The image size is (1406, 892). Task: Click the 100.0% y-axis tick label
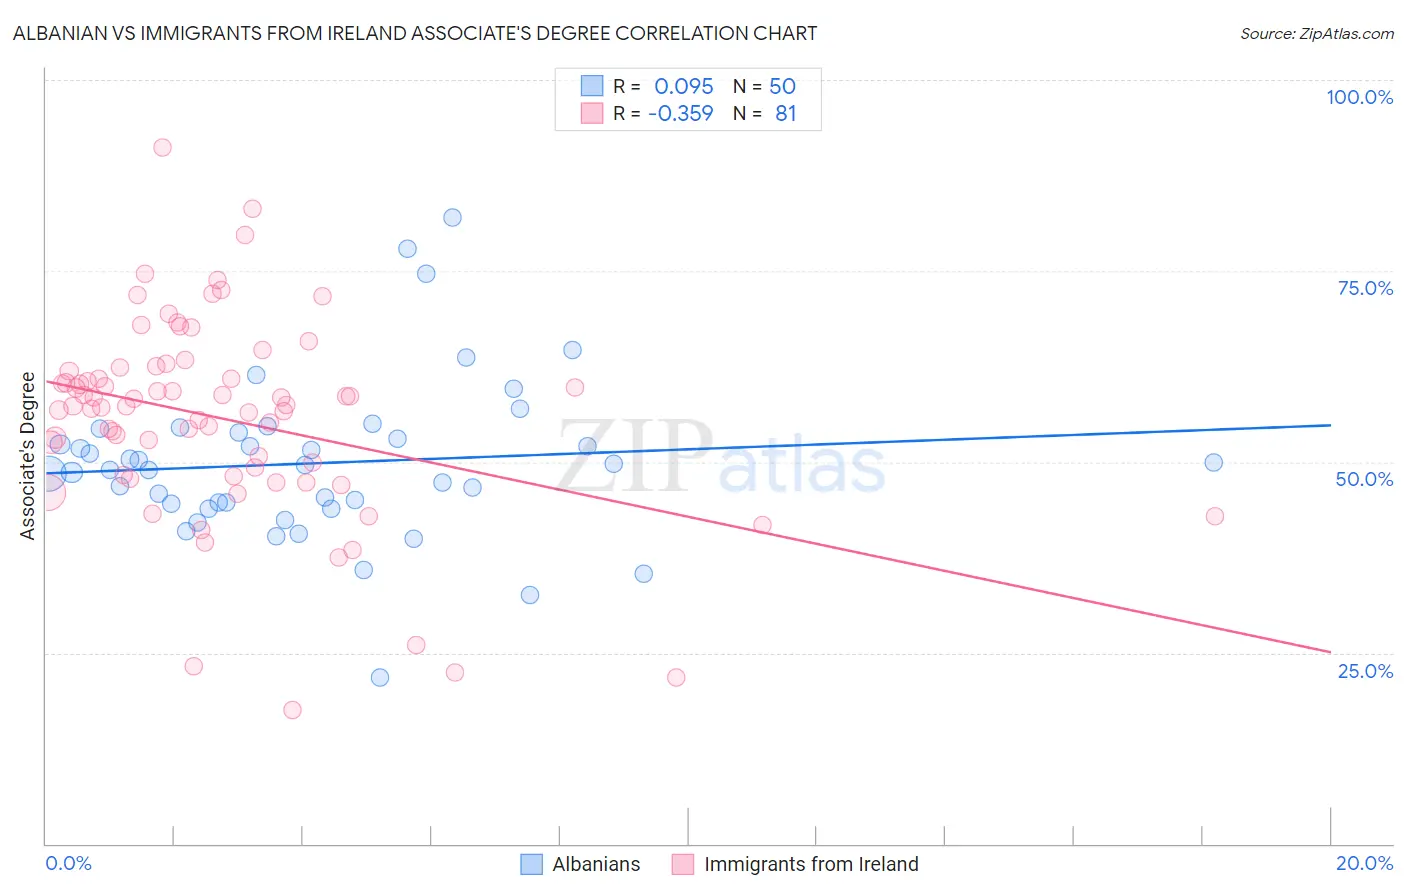tap(1359, 97)
